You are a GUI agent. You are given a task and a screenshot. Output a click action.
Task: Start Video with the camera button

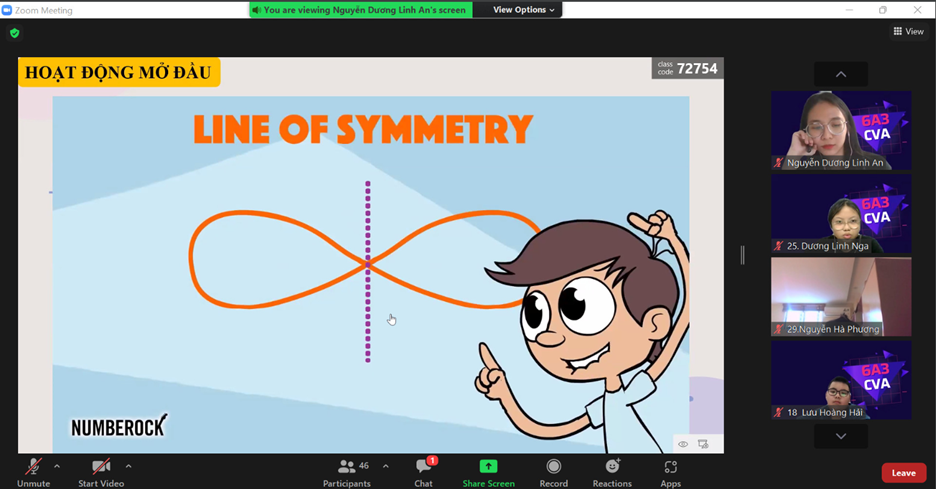coord(100,468)
